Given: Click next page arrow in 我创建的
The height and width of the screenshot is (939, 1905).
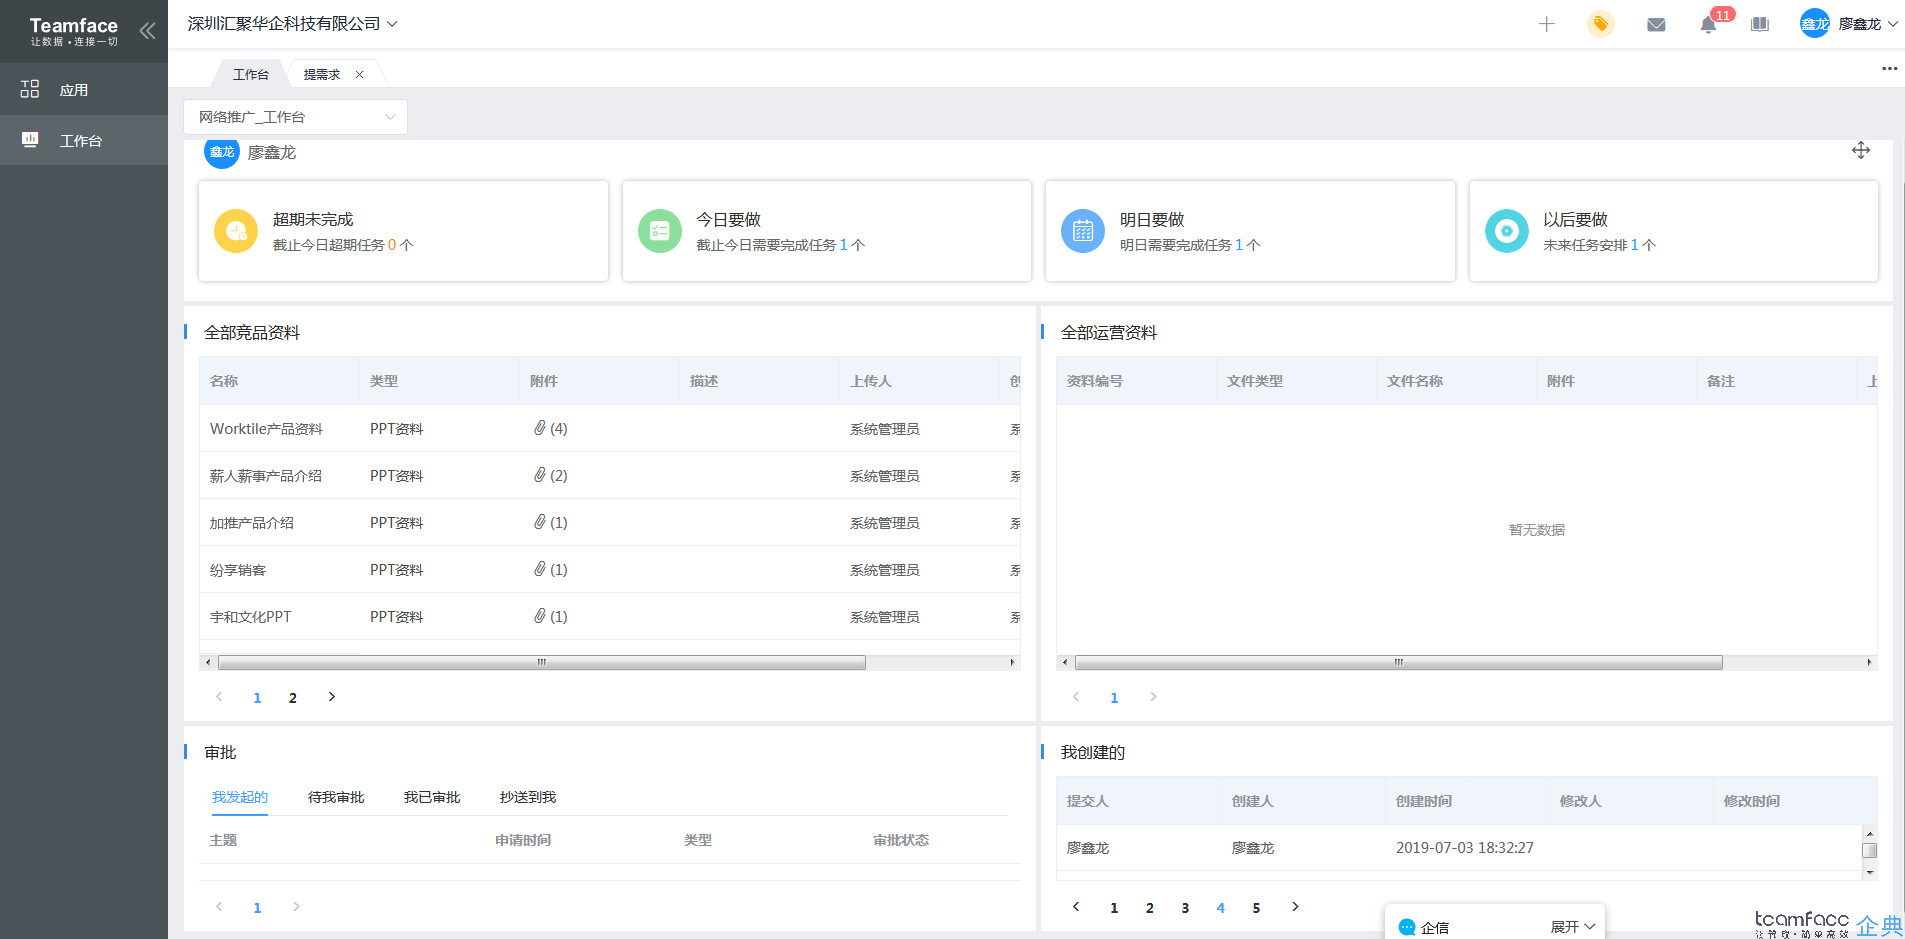Looking at the screenshot, I should tap(1295, 907).
